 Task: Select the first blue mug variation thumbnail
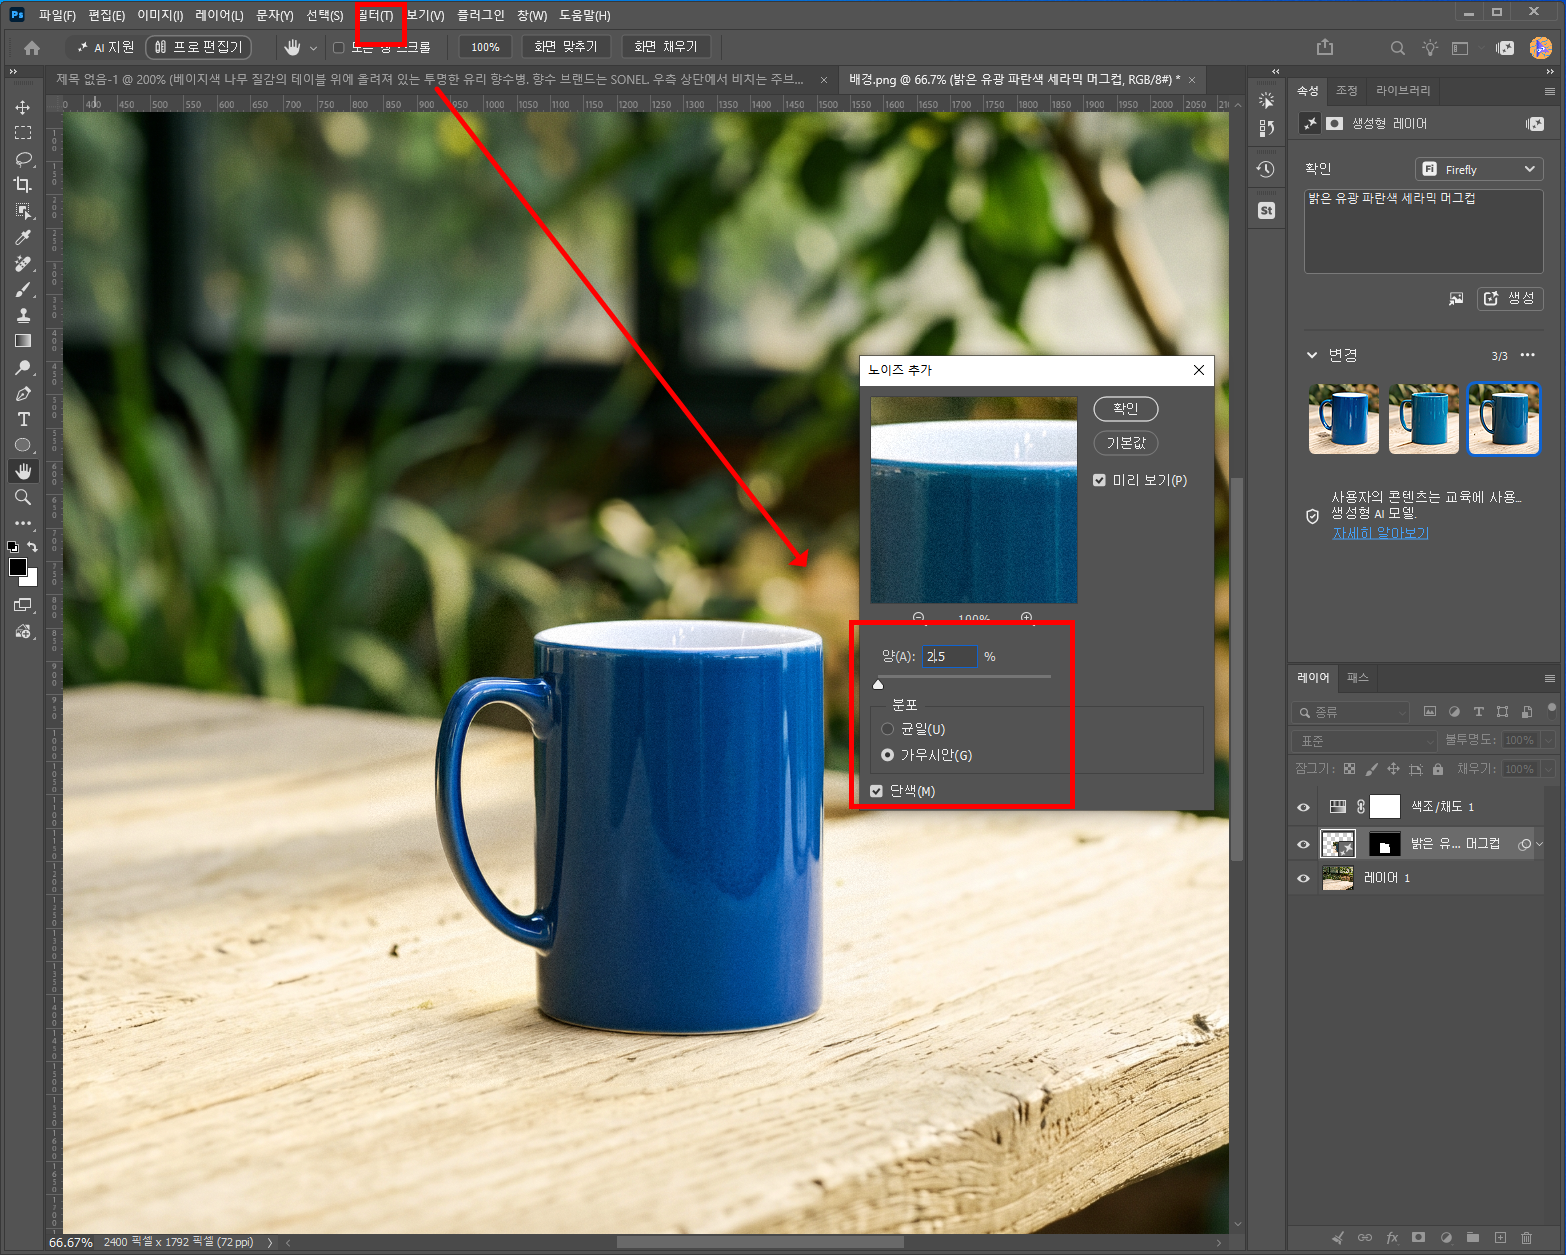coord(1344,419)
